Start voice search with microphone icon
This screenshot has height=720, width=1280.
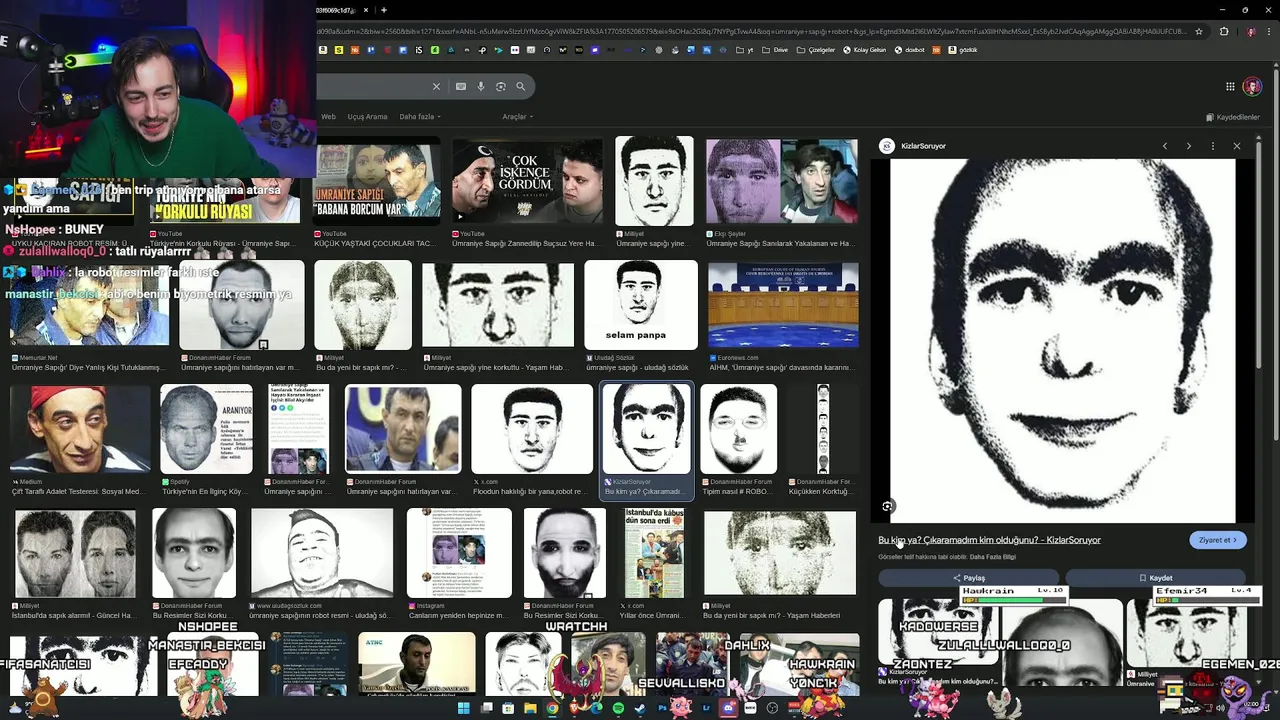coord(481,87)
